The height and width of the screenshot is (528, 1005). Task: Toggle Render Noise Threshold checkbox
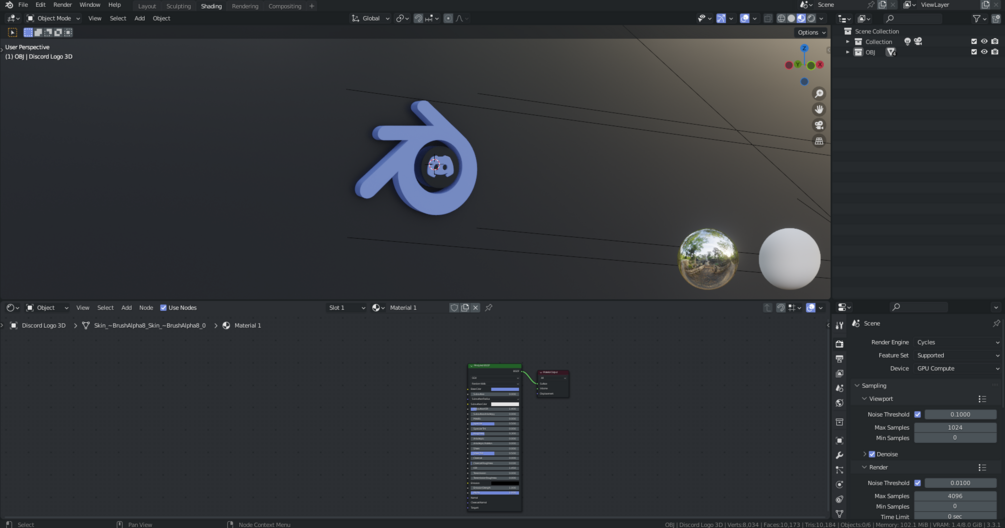(918, 483)
